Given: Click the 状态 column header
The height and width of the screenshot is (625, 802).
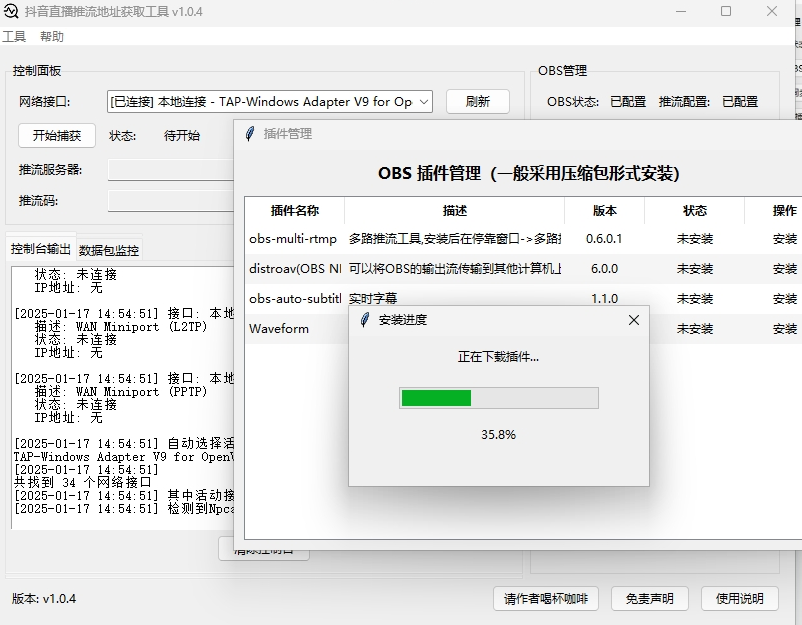Looking at the screenshot, I should pos(695,210).
